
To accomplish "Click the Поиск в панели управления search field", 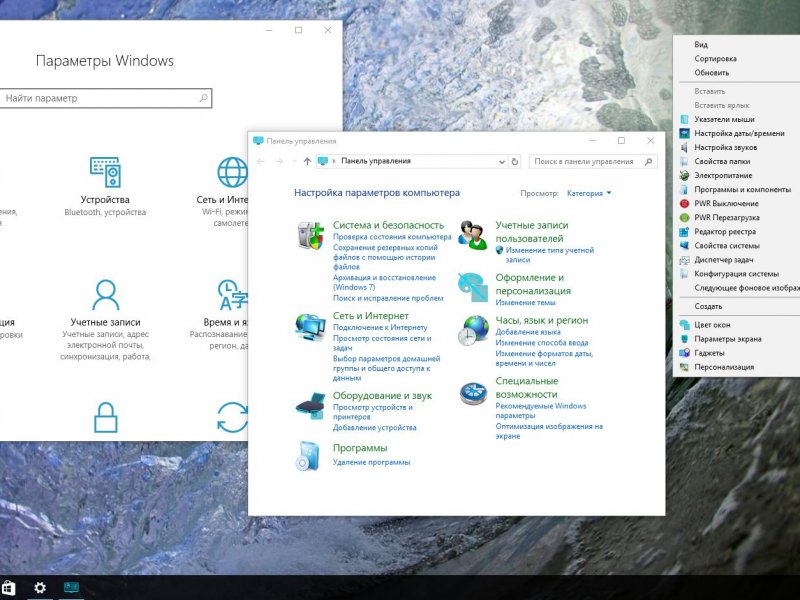I will click(593, 161).
